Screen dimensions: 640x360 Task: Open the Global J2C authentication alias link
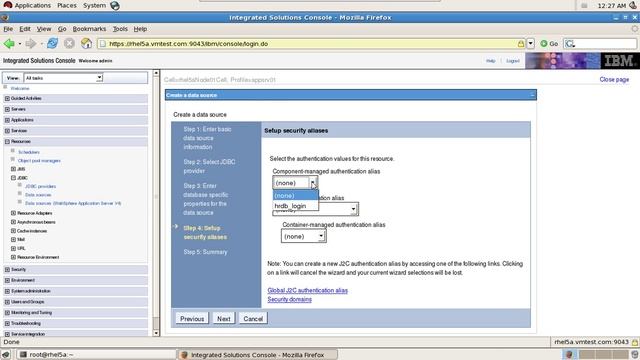[307, 291]
